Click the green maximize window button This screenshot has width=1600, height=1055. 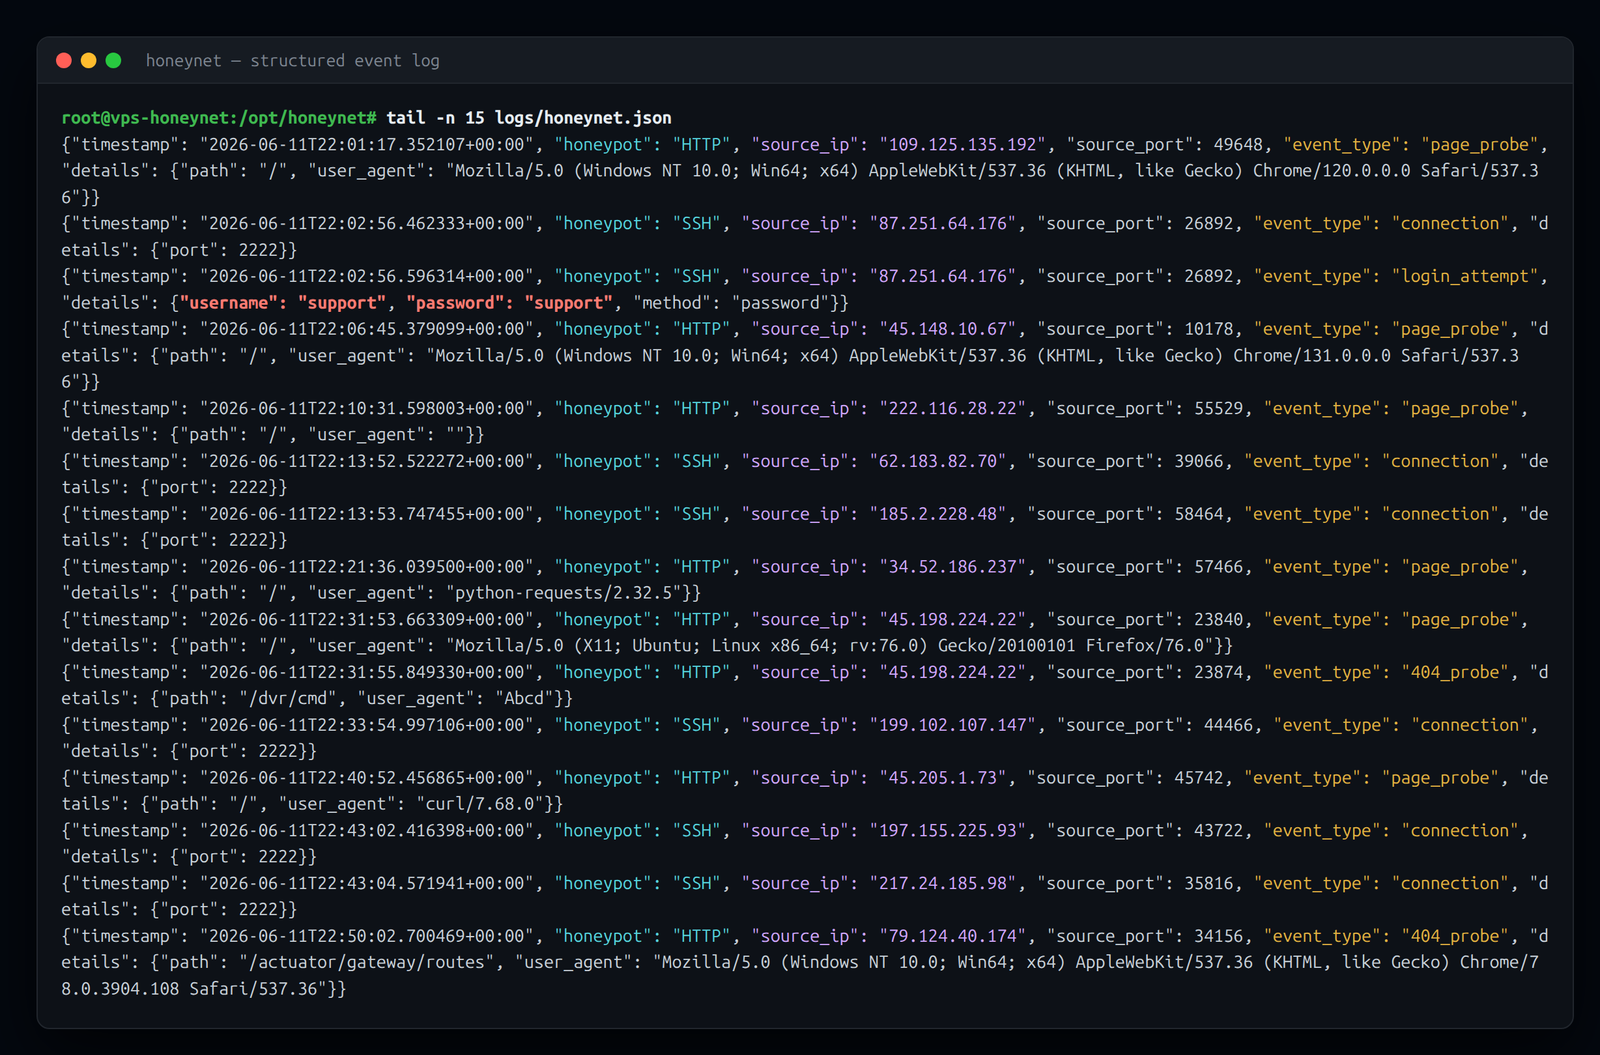pyautogui.click(x=114, y=61)
